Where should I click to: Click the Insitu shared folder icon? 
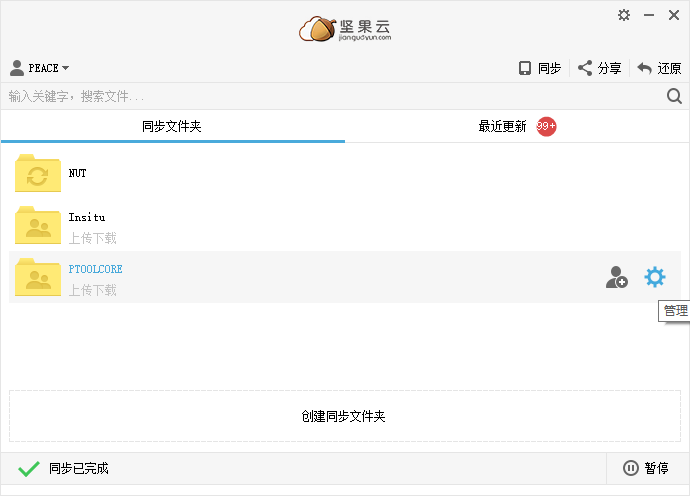[38, 226]
